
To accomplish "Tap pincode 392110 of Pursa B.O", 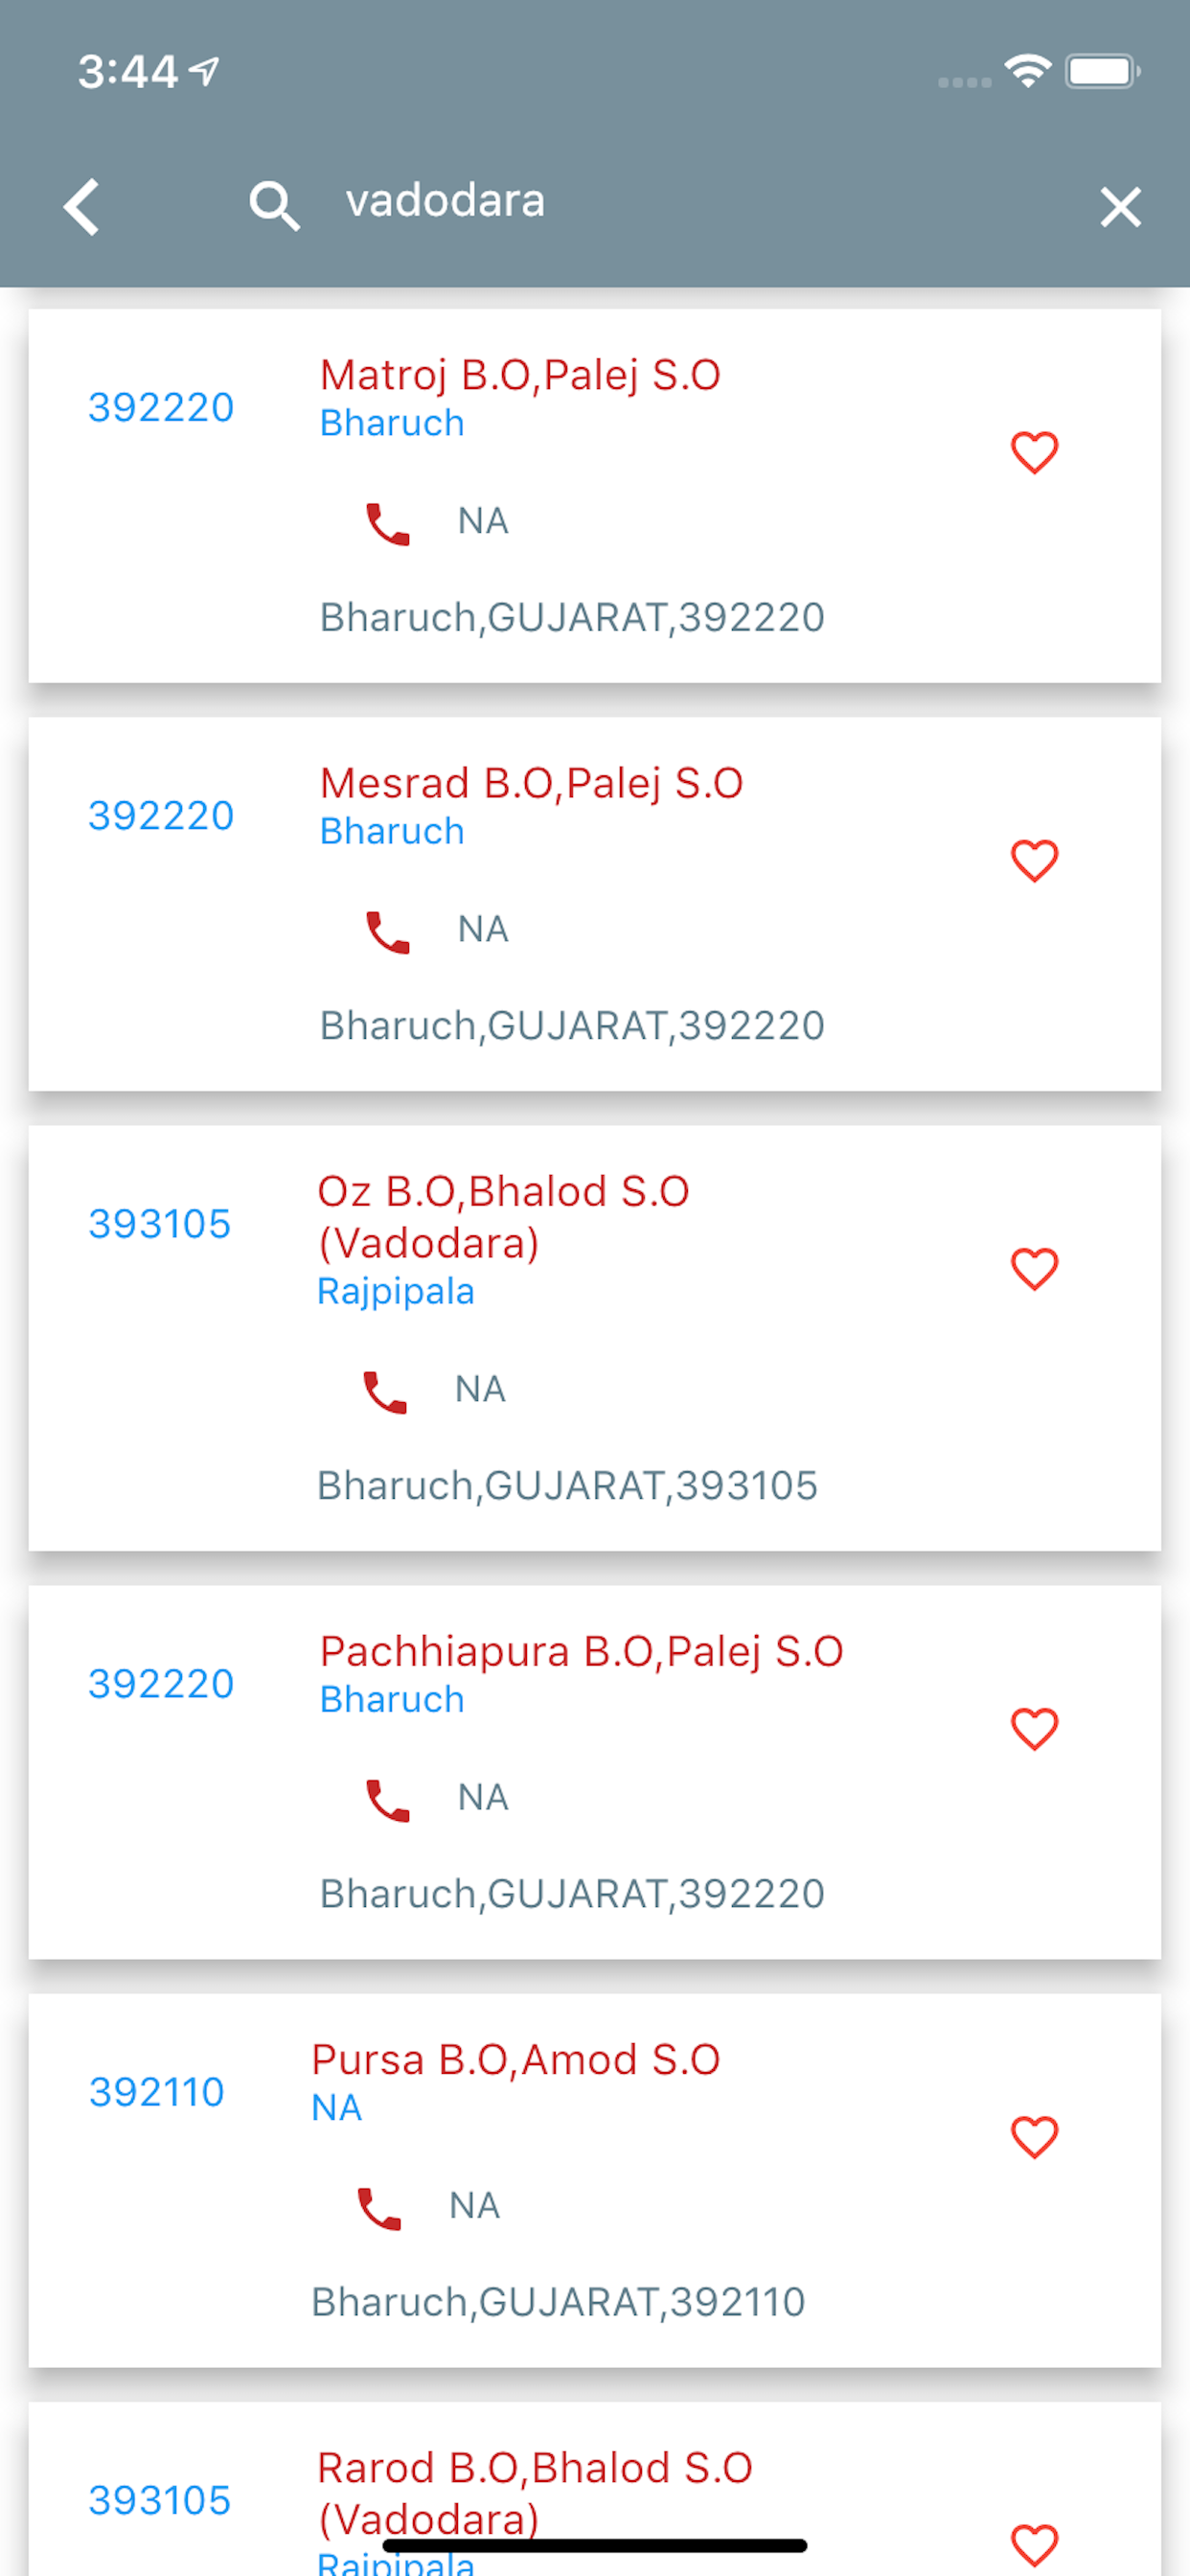I will tap(157, 2091).
